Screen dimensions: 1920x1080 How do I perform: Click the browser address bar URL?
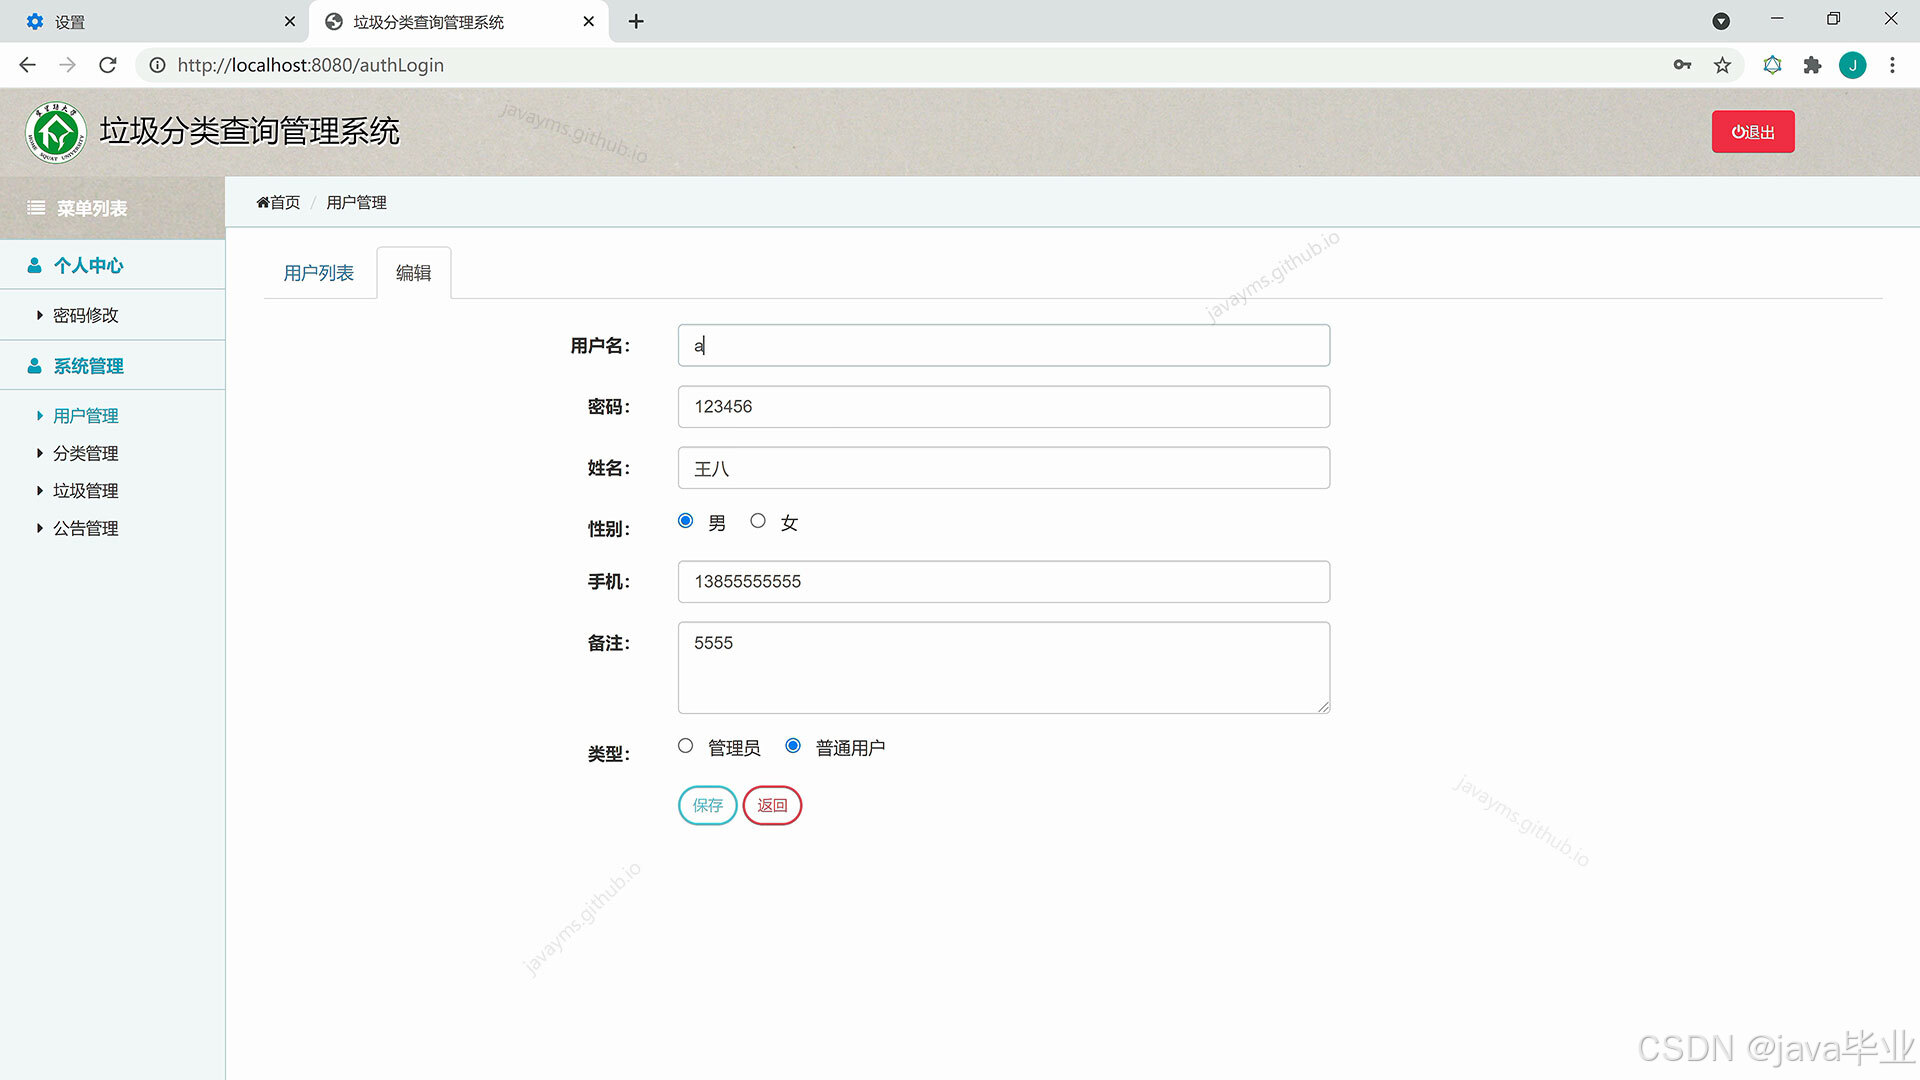(311, 65)
